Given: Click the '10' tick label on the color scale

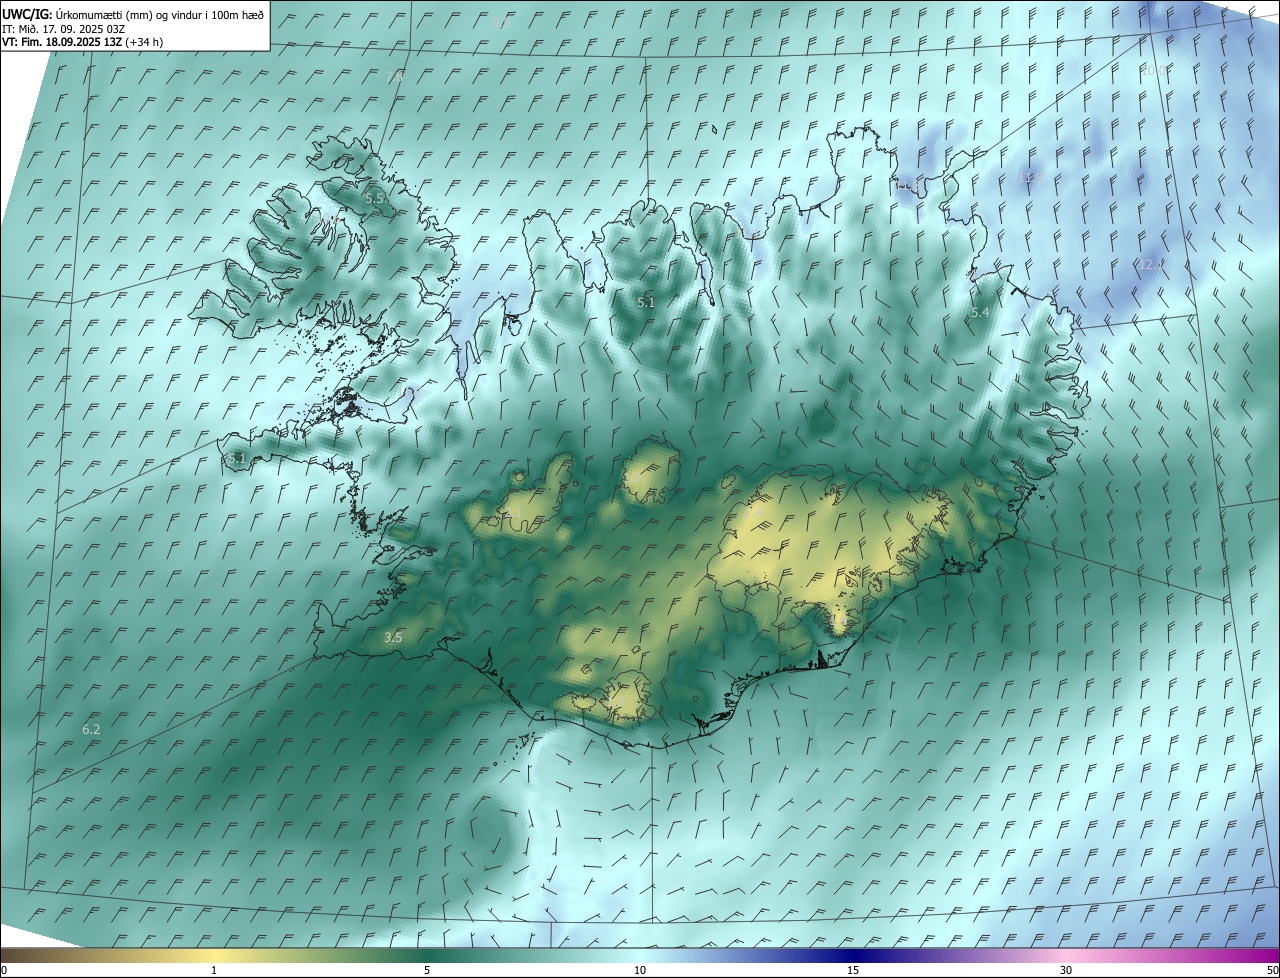Looking at the screenshot, I should 640,971.
